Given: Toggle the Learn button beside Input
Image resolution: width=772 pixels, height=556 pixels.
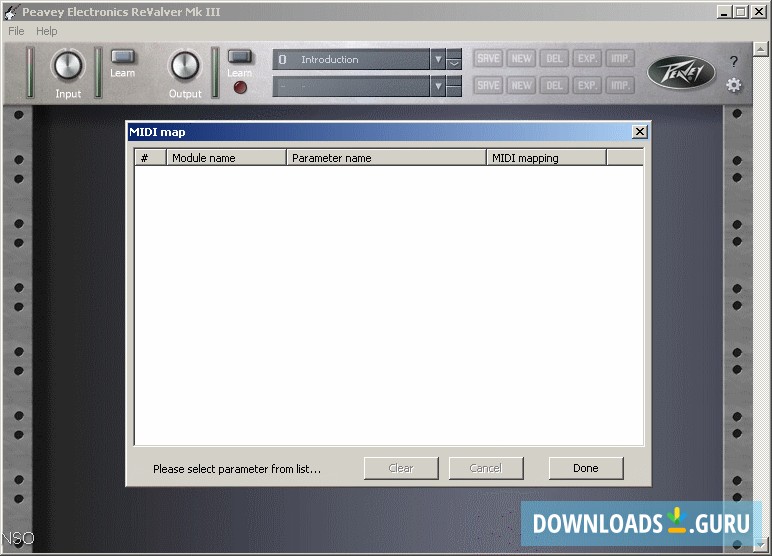Looking at the screenshot, I should pyautogui.click(x=123, y=57).
